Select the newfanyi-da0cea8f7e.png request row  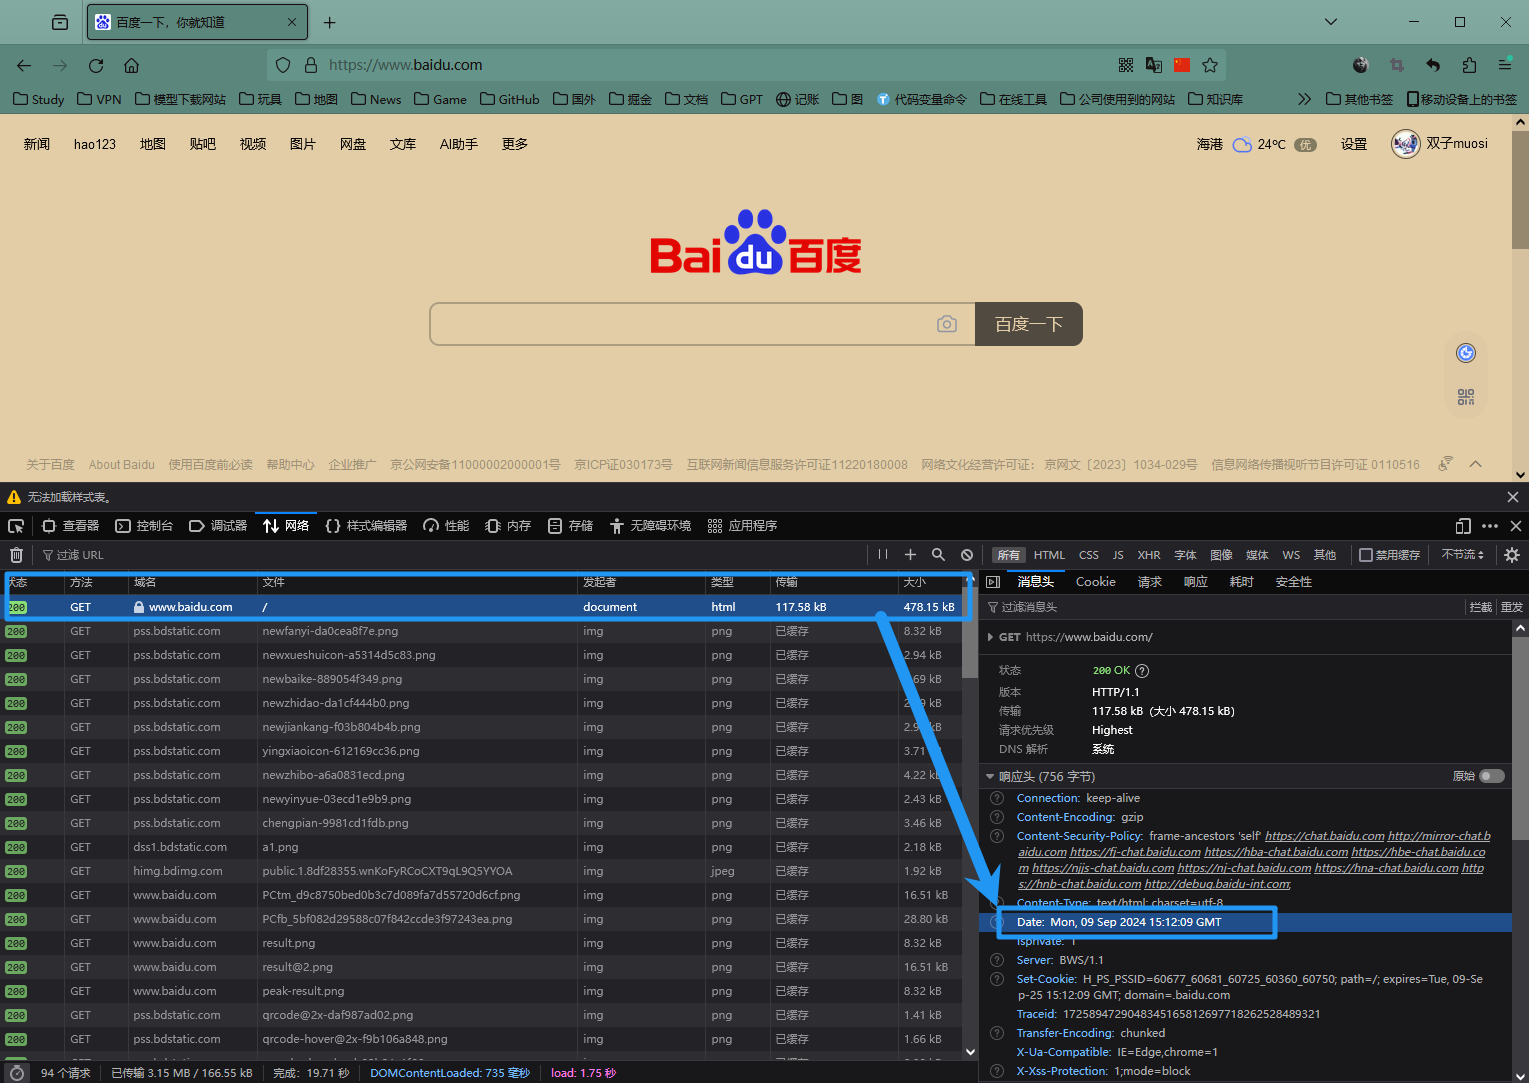(481, 631)
